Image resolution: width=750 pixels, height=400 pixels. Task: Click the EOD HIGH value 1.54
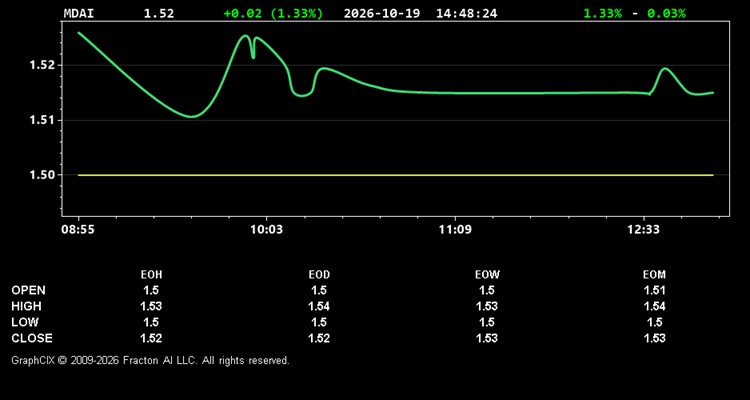[x=319, y=306]
